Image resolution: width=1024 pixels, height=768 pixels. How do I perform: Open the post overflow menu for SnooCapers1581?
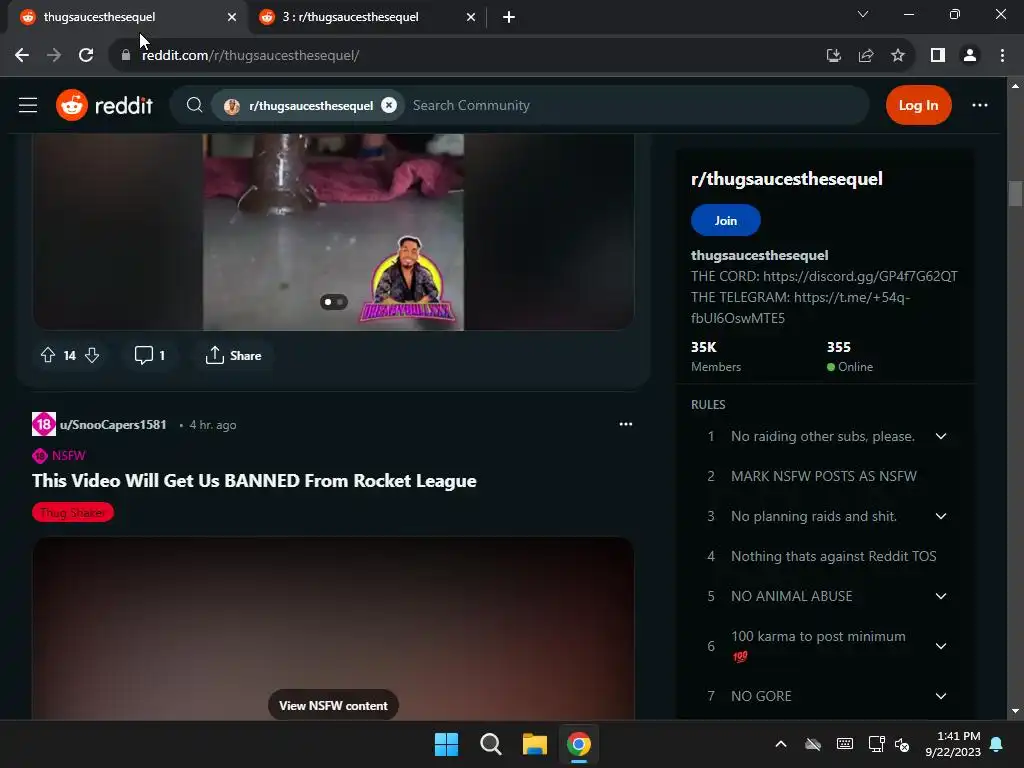point(626,424)
